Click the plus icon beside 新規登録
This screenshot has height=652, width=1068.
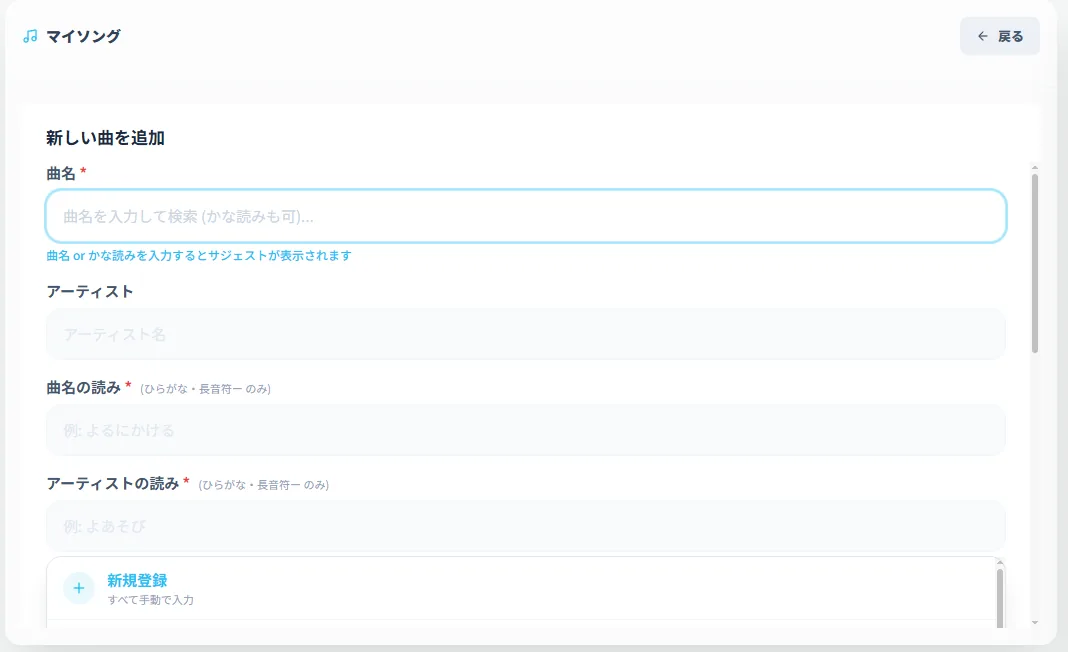coord(79,588)
